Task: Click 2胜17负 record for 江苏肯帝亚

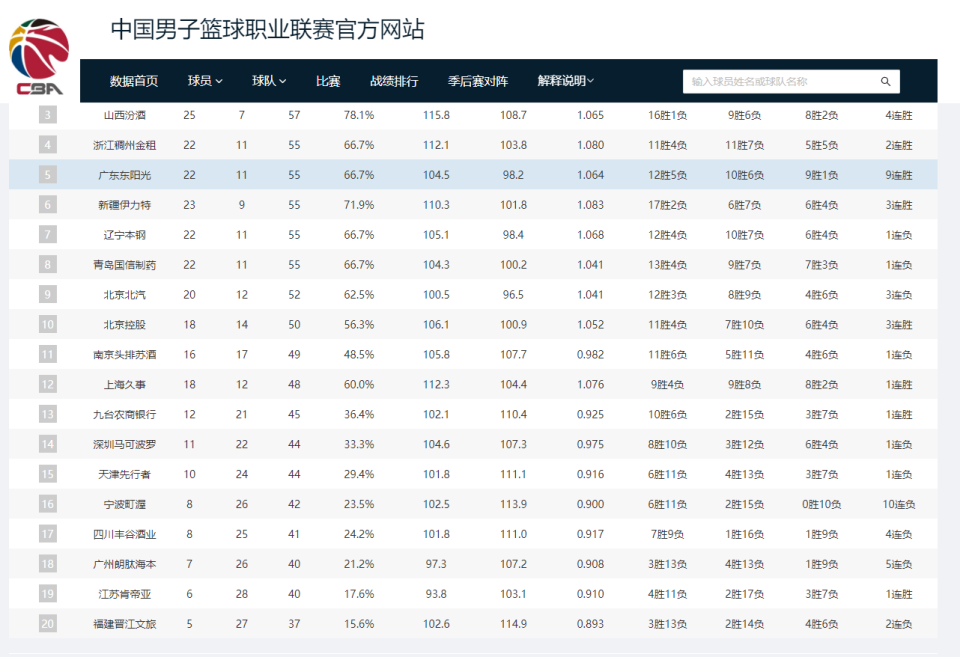Action: 744,595
